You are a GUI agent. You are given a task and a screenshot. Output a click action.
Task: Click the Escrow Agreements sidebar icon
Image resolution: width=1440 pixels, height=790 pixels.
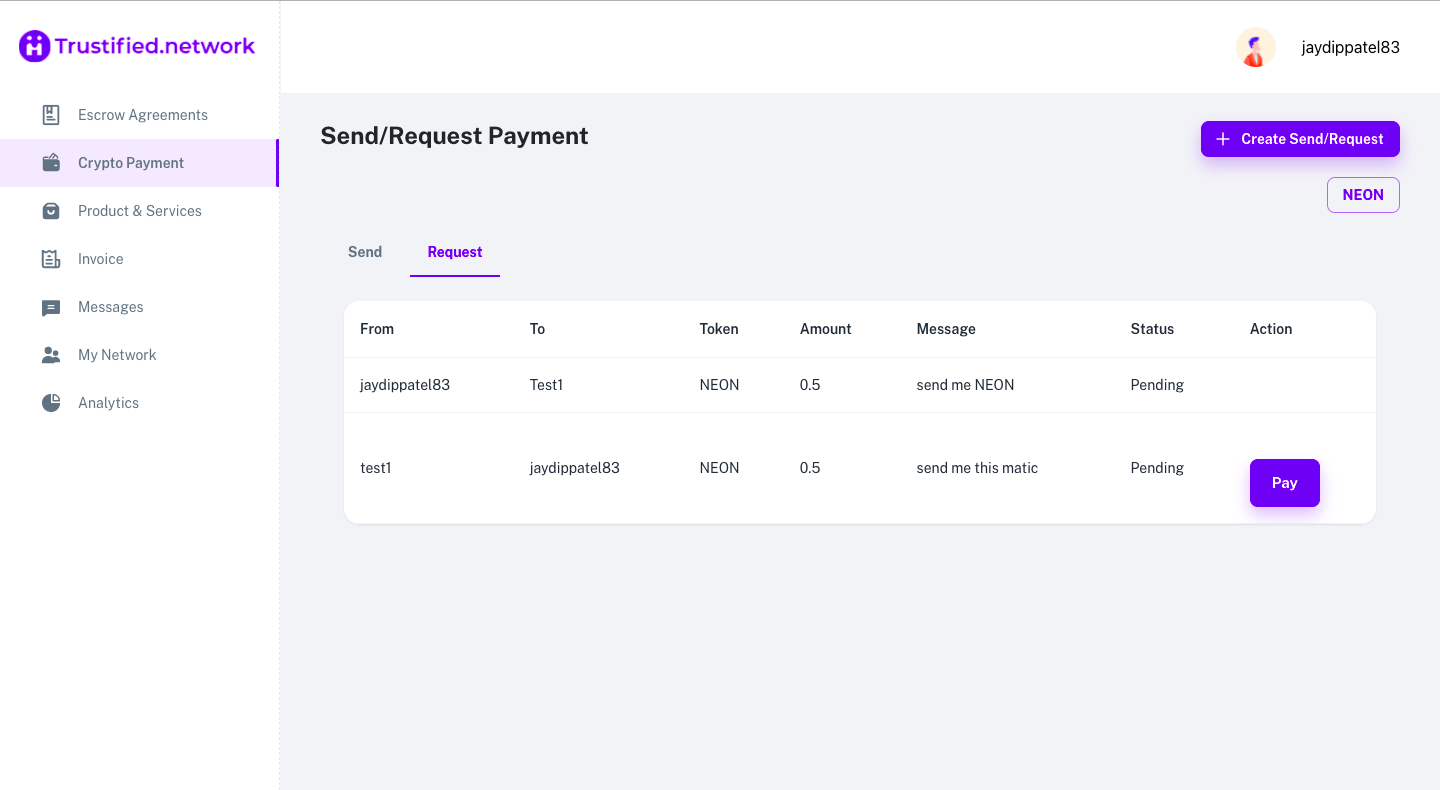tap(51, 115)
